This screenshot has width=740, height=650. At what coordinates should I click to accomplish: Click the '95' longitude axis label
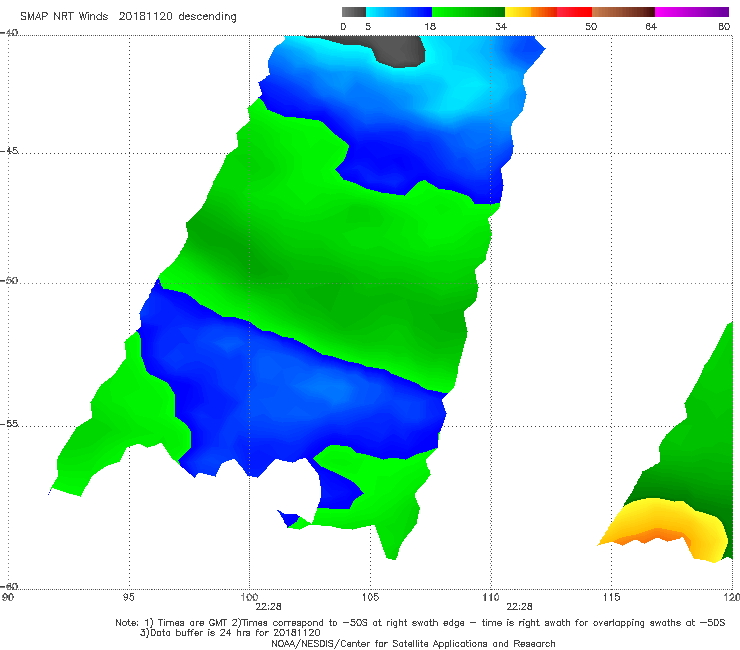tap(129, 598)
